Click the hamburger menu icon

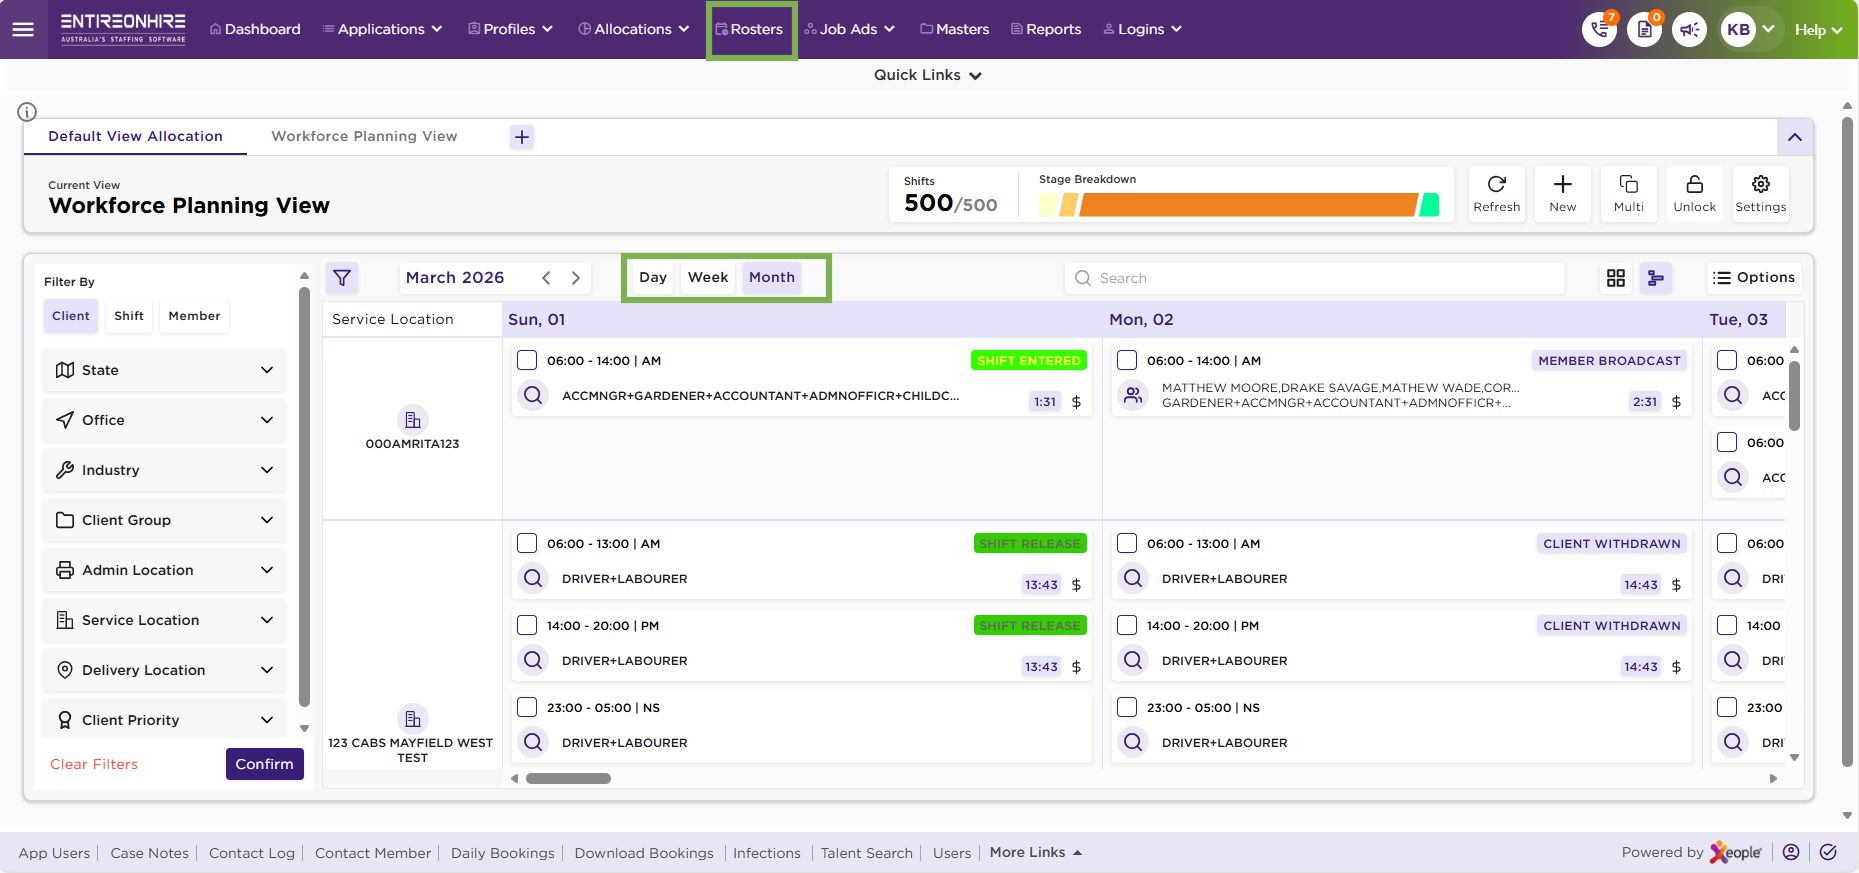tap(23, 29)
